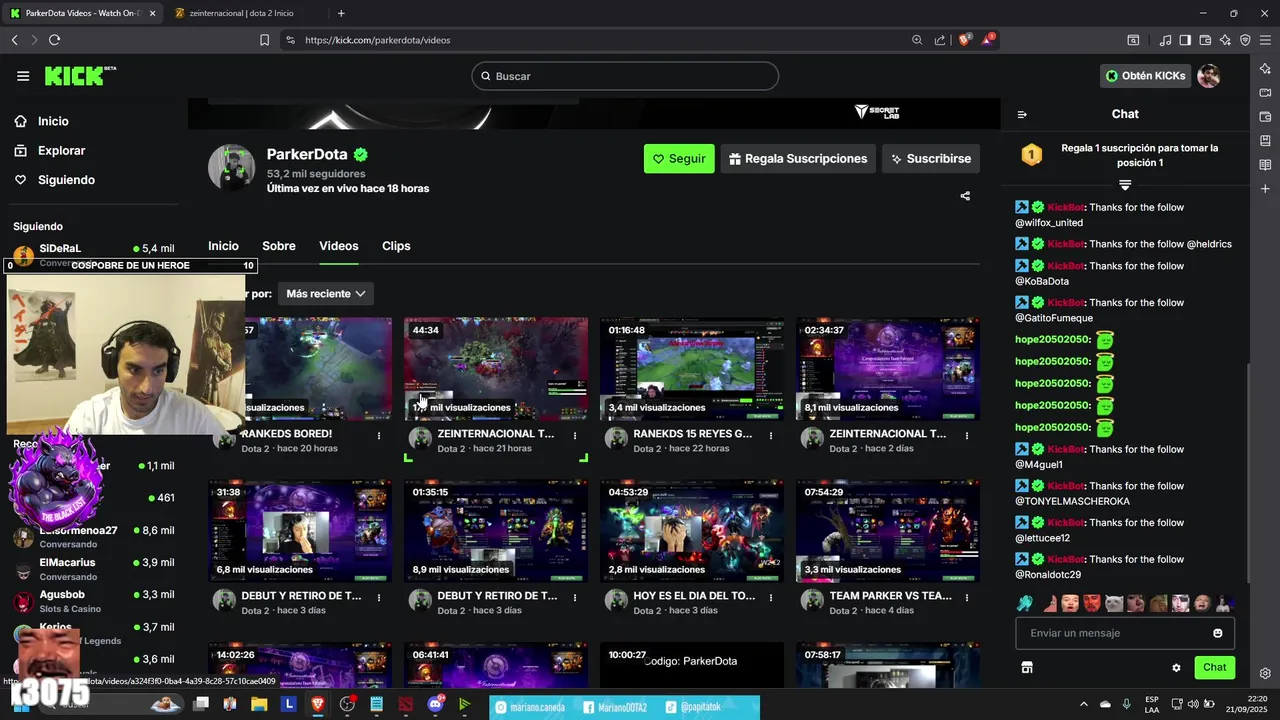Select the Videos tab
Screen dimensions: 1280x720
[x=339, y=246]
